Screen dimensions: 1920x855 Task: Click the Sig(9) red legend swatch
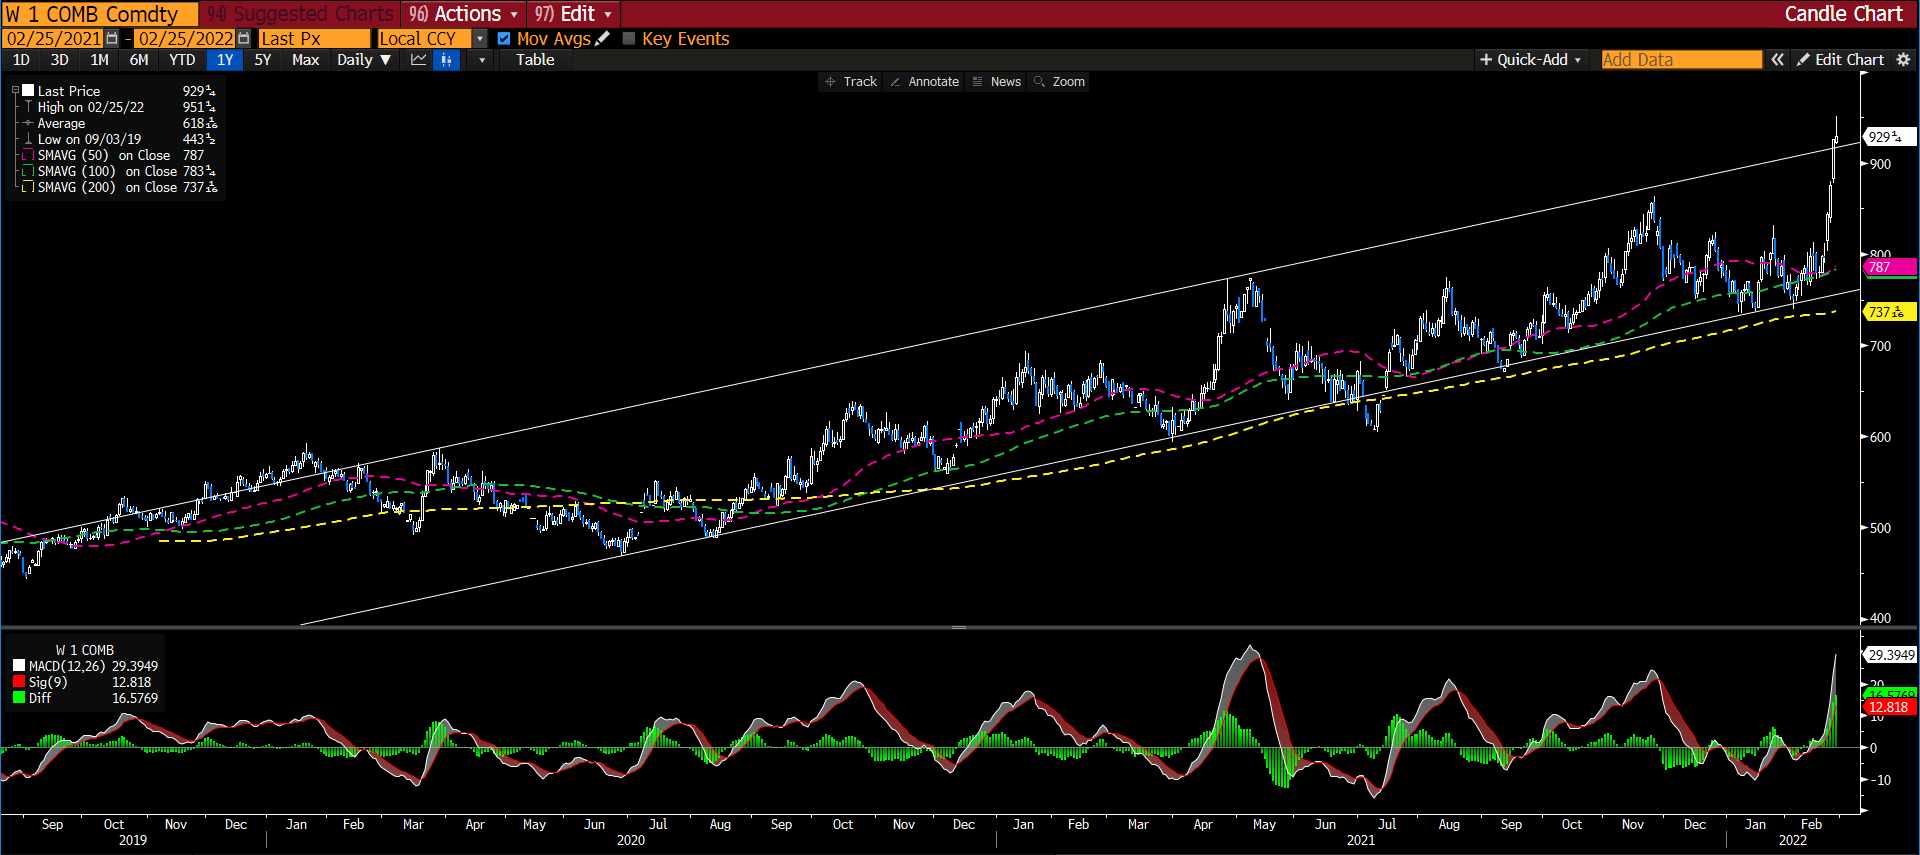click(19, 682)
